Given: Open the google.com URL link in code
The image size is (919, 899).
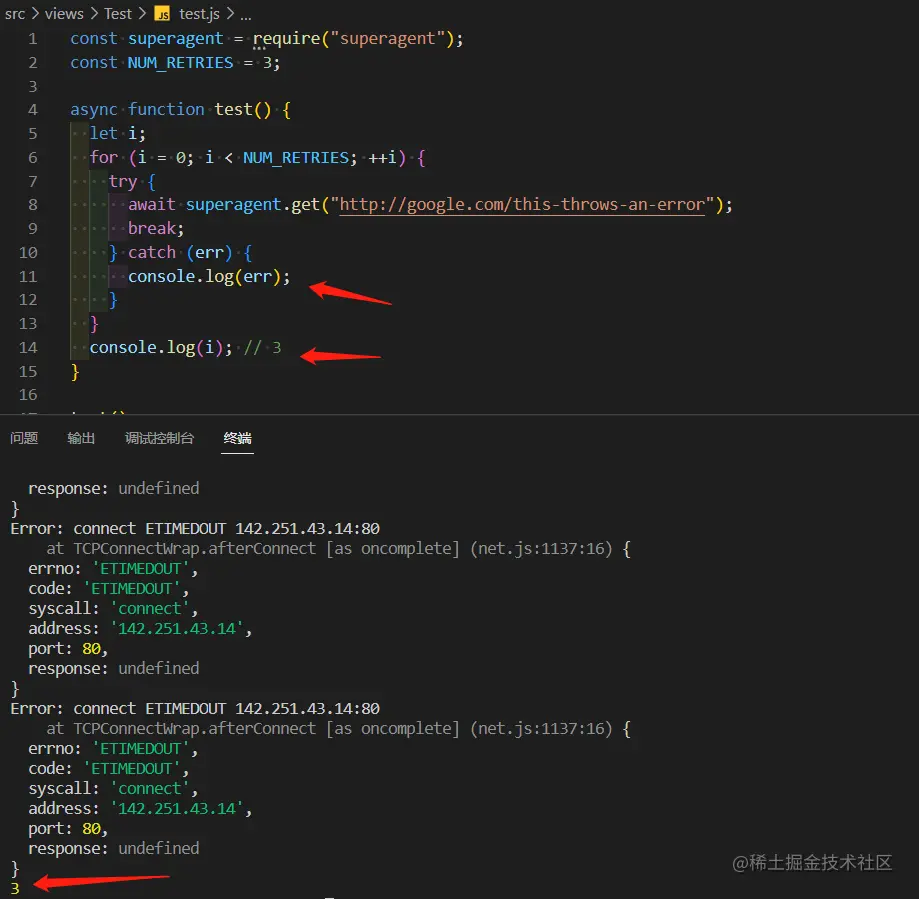Looking at the screenshot, I should (x=522, y=205).
